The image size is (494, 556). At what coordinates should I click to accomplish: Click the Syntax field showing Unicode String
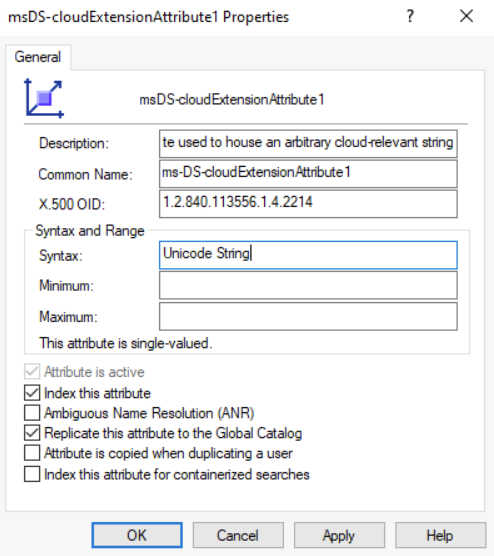(x=308, y=255)
